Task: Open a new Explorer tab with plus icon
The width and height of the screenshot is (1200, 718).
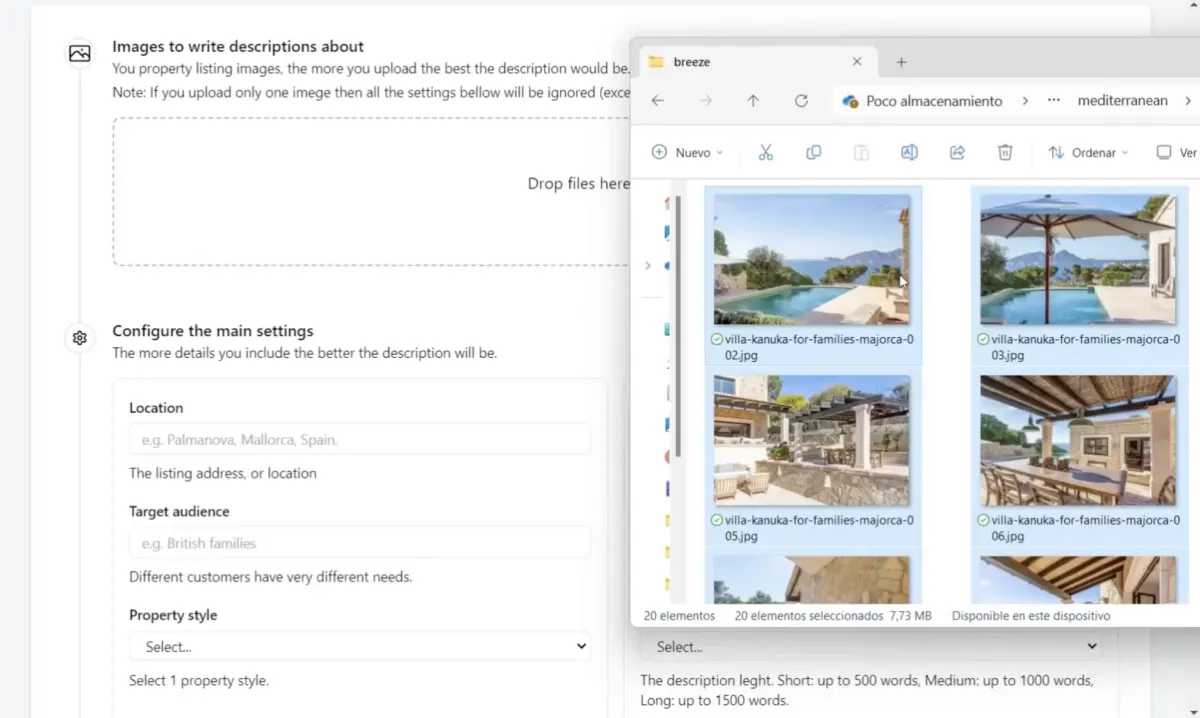Action: point(901,62)
